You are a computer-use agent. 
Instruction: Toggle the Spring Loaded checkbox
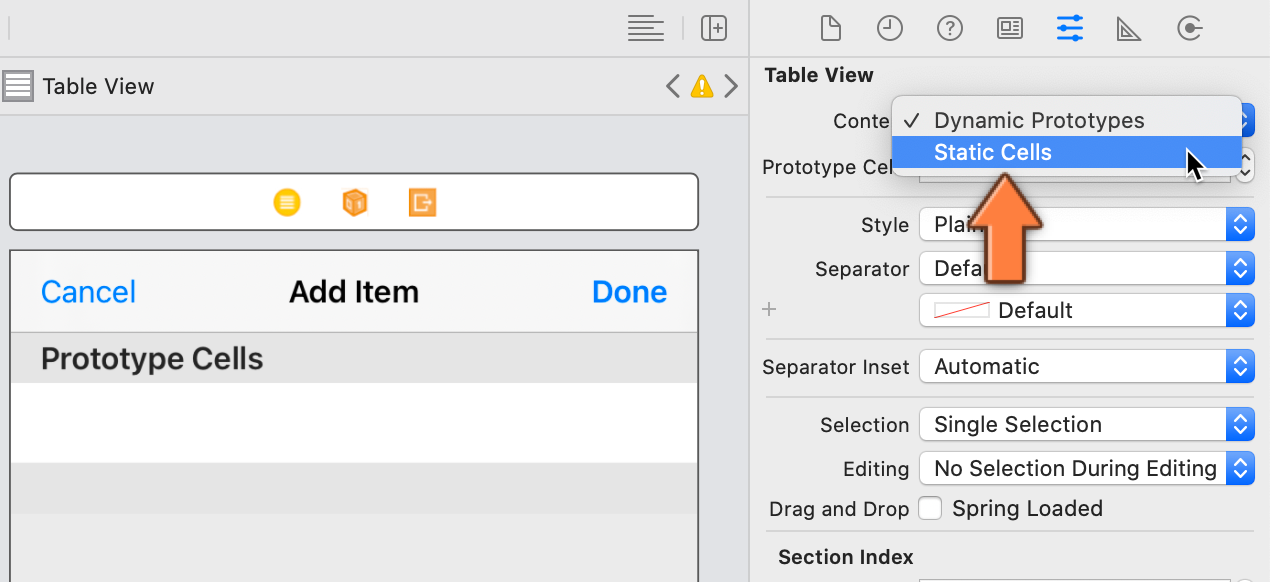coord(930,508)
